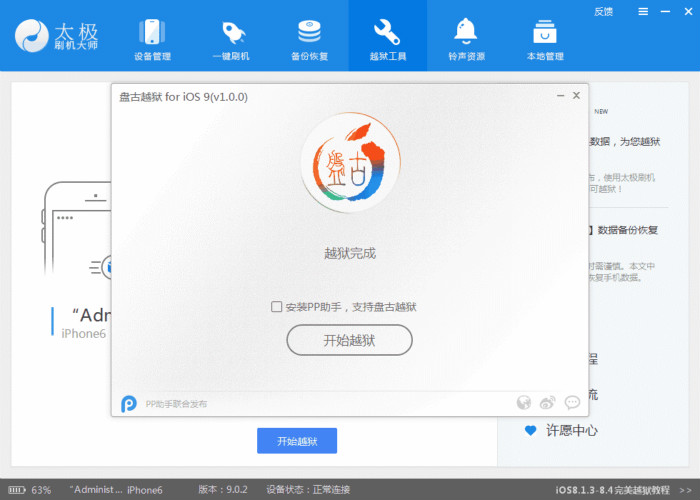The image size is (700, 500).
Task: Open the hamburger menu in title bar
Action: pyautogui.click(x=643, y=12)
